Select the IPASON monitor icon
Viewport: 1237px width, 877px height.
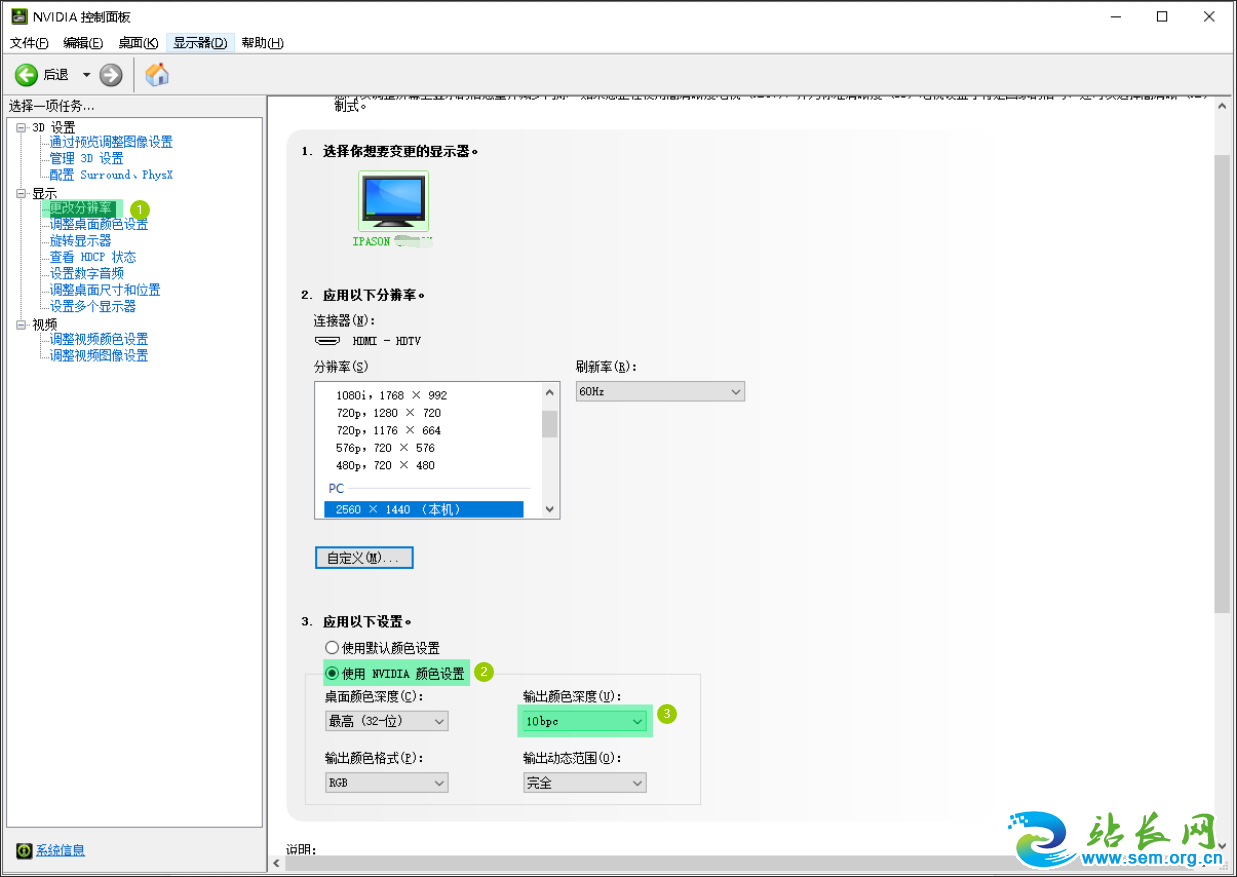tap(392, 202)
